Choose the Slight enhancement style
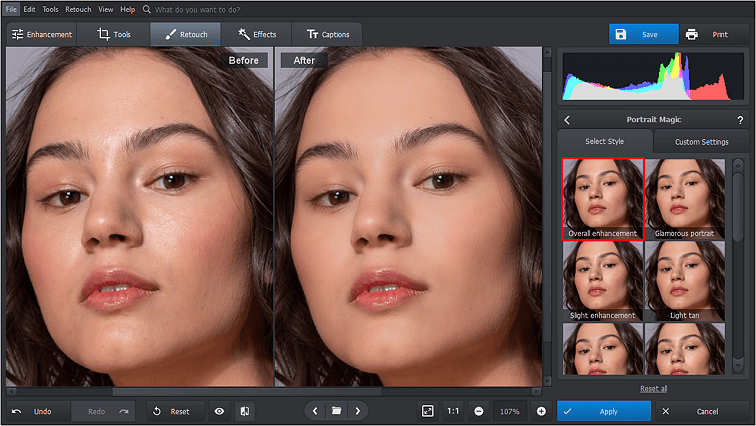Viewport: 756px width, 426px height. 603,281
